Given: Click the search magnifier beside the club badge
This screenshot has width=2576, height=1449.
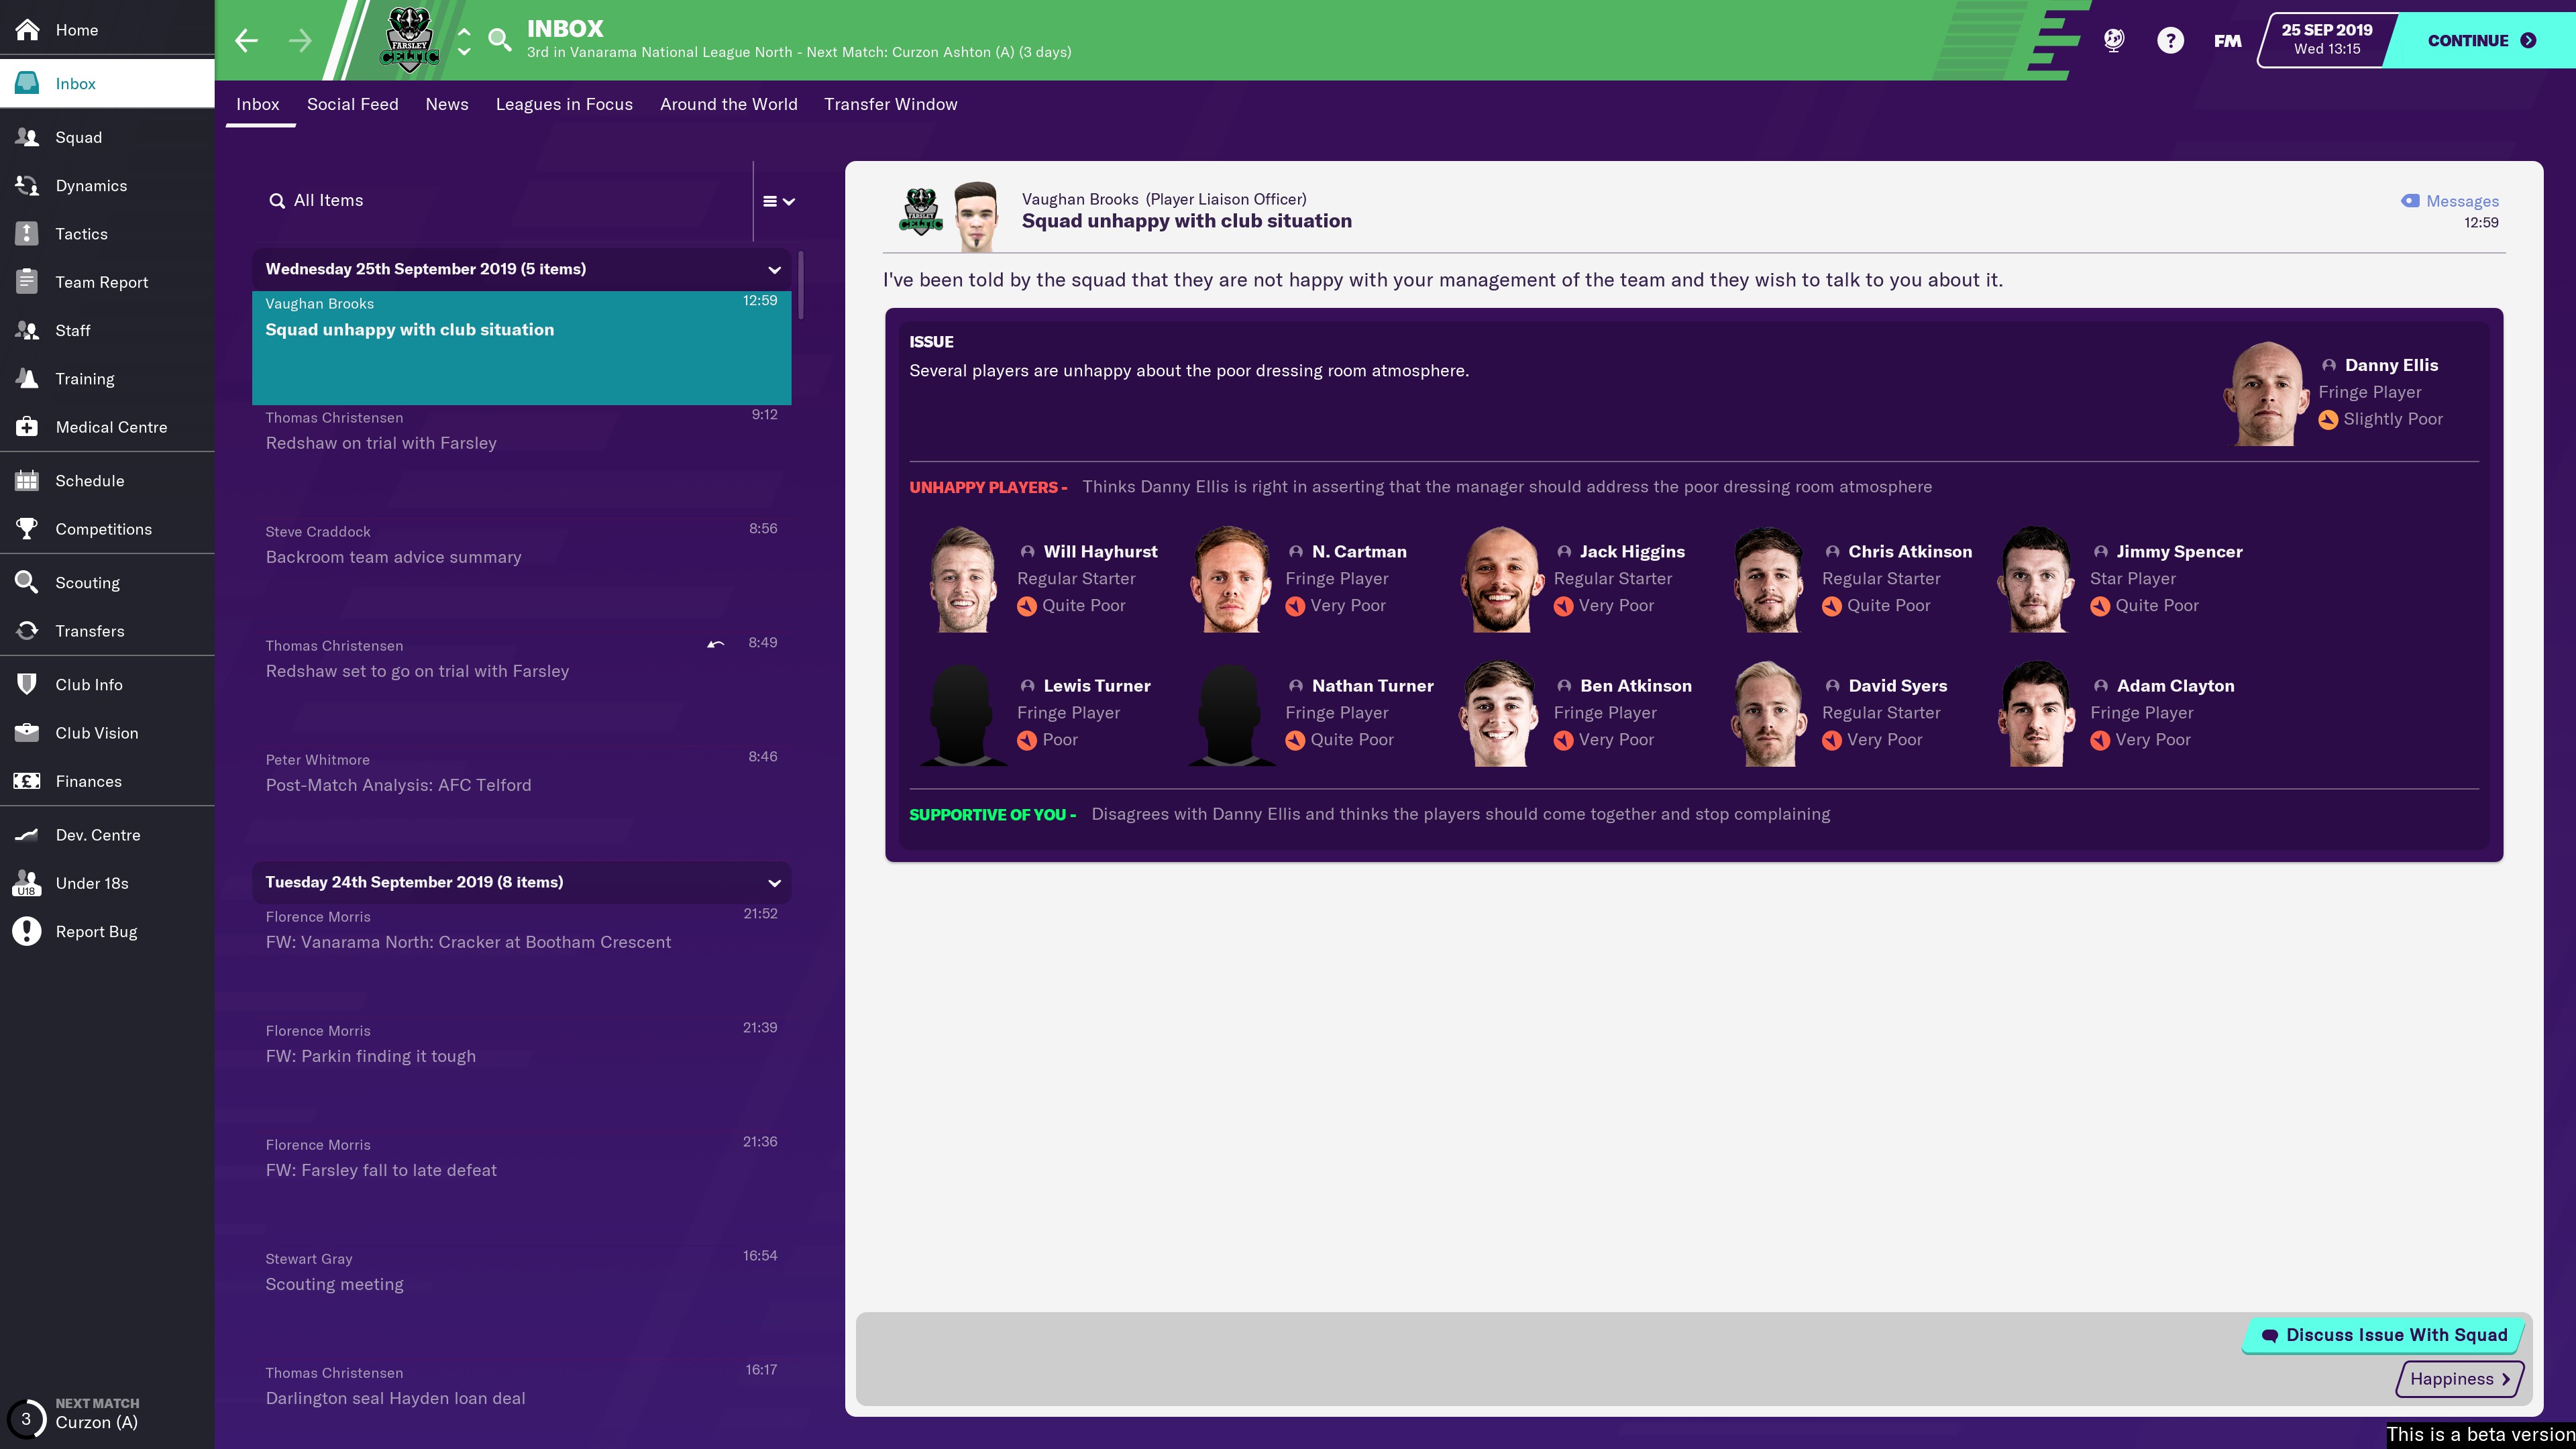Looking at the screenshot, I should coord(500,40).
